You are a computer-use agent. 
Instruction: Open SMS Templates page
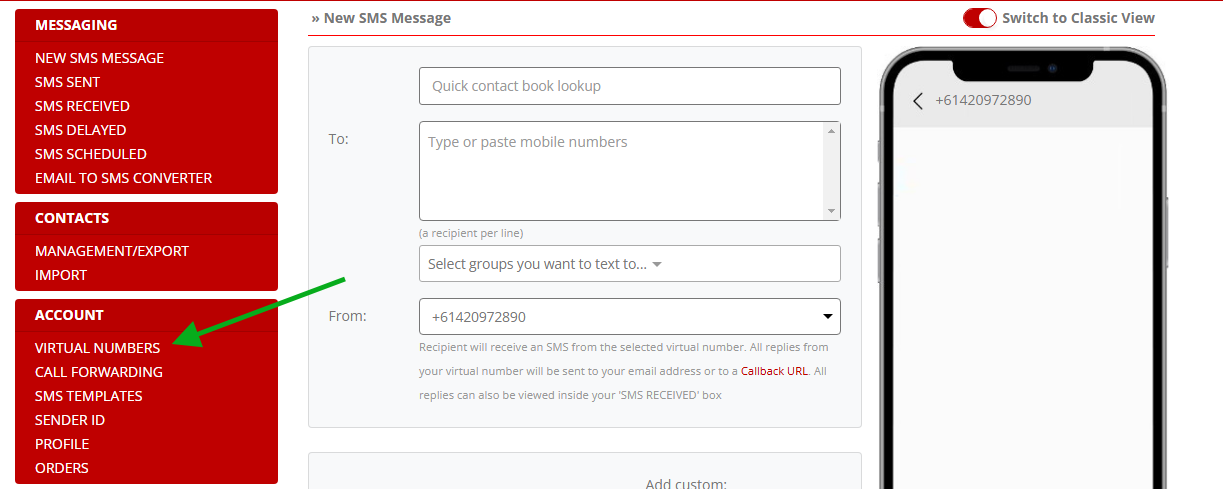tap(89, 396)
